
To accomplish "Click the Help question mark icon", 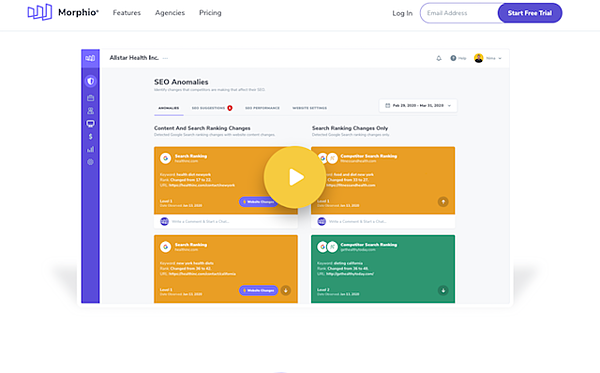I will (x=453, y=58).
